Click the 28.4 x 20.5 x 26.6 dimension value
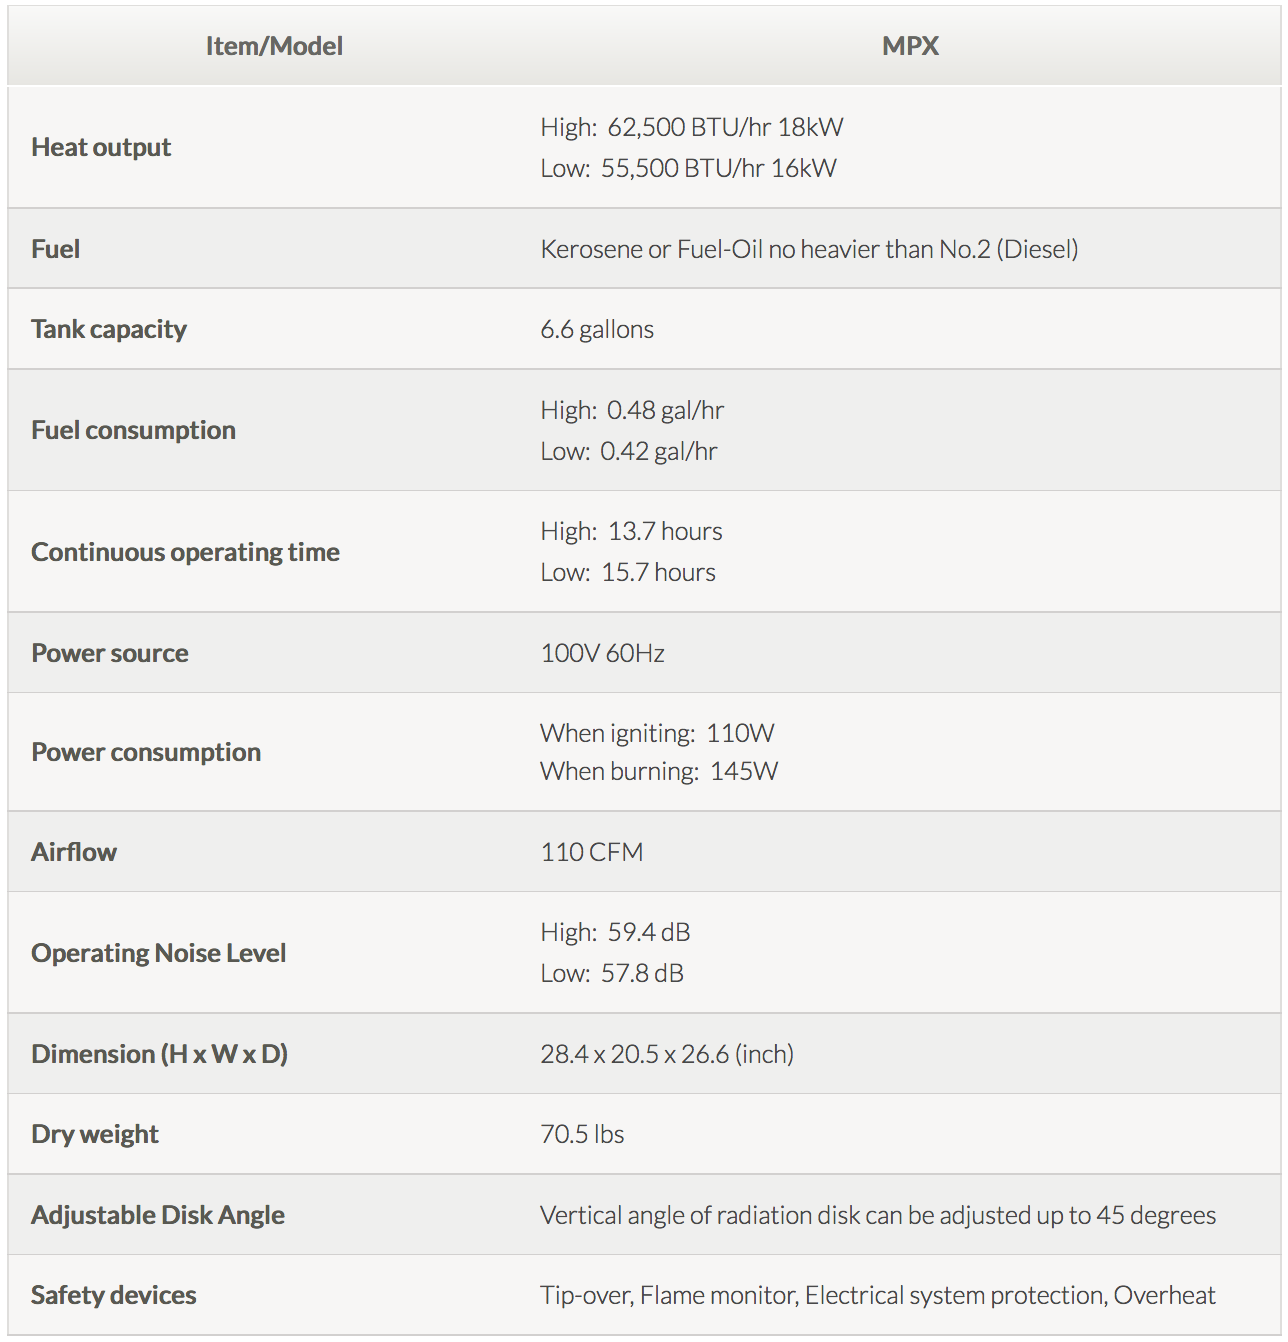1288x1342 pixels. (x=667, y=1054)
